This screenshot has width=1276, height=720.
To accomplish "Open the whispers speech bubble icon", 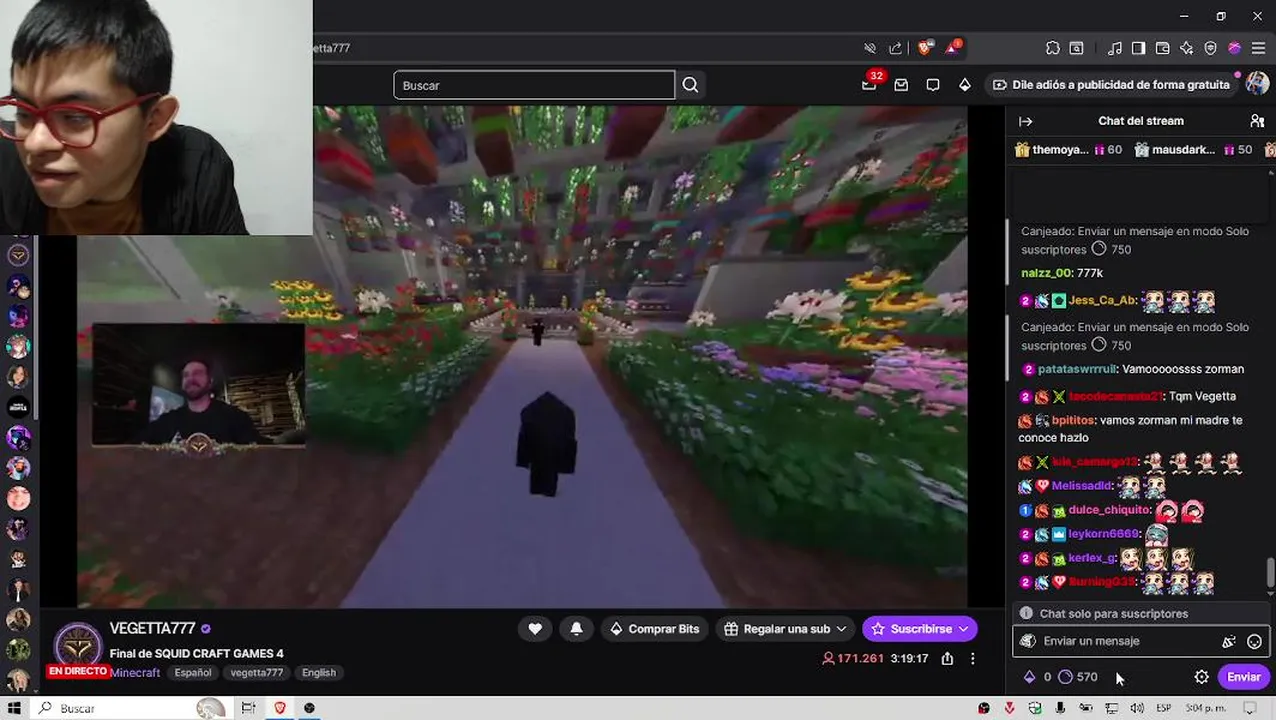I will point(933,85).
